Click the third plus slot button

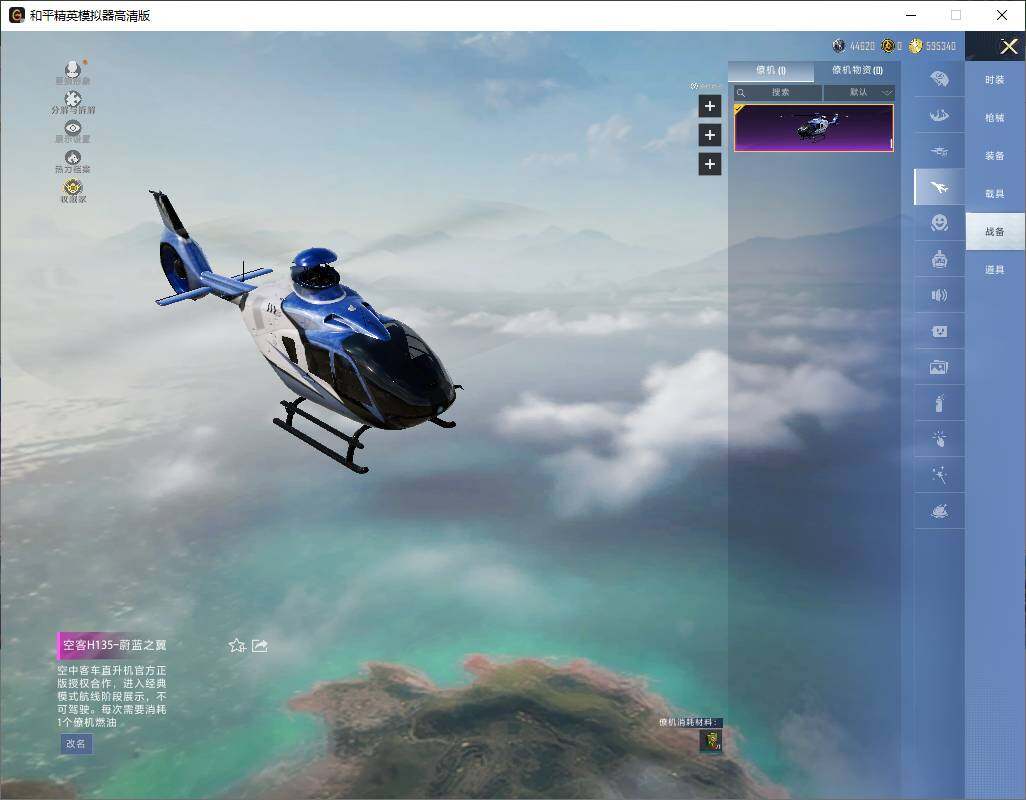click(x=709, y=164)
